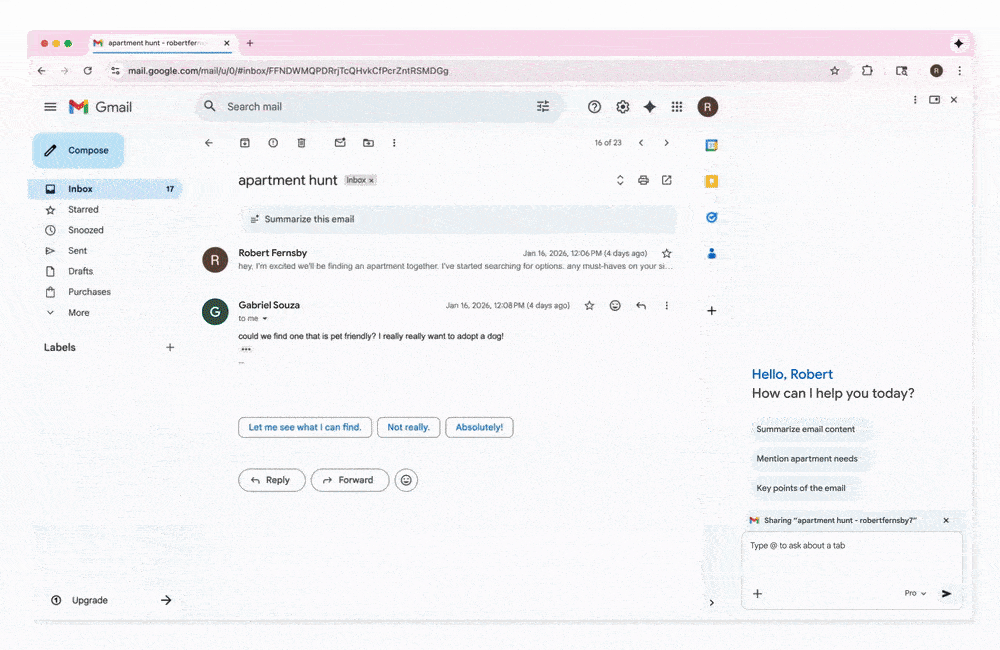Open the Google apps grid
This screenshot has height=650, width=1000.
point(677,106)
